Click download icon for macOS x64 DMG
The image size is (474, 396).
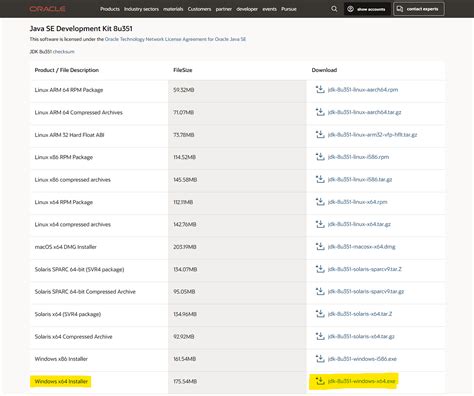320,247
